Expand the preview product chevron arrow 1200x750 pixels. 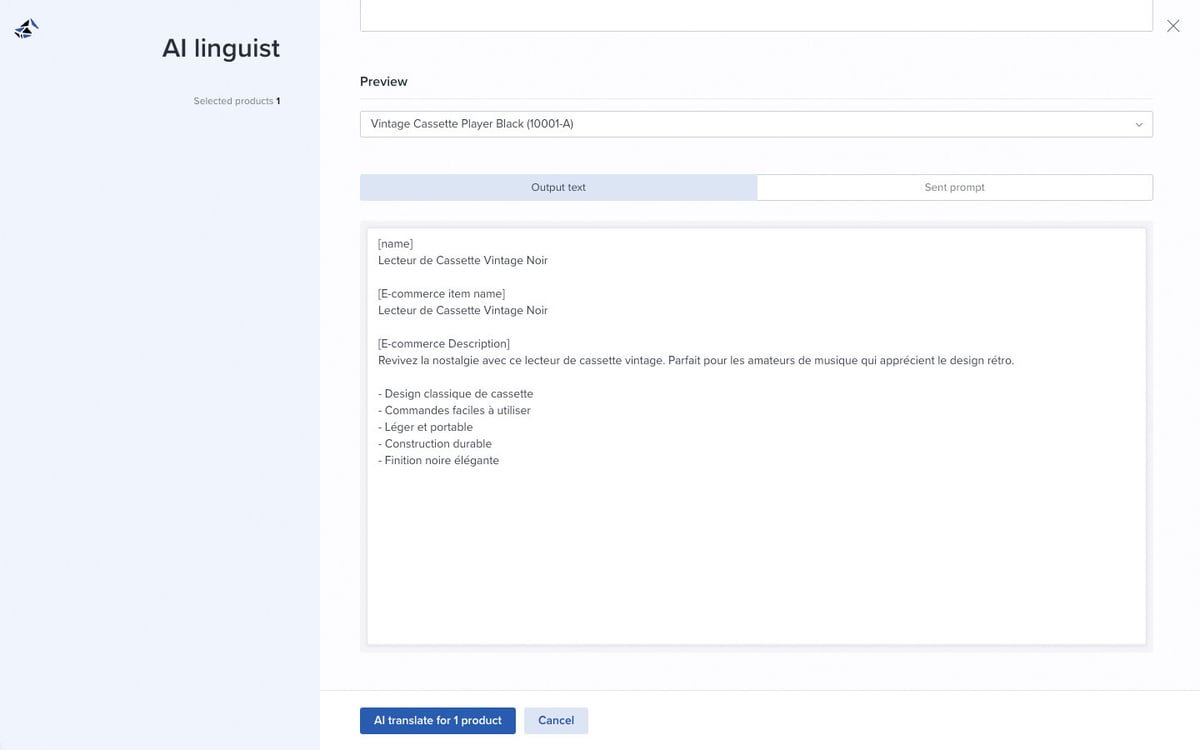[x=1139, y=125]
